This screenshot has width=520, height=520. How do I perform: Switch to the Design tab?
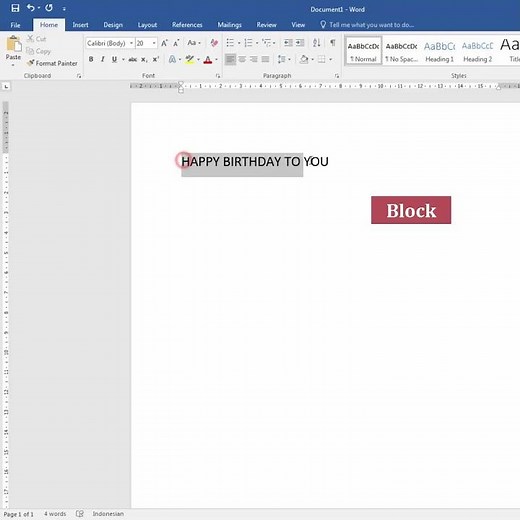(x=113, y=25)
